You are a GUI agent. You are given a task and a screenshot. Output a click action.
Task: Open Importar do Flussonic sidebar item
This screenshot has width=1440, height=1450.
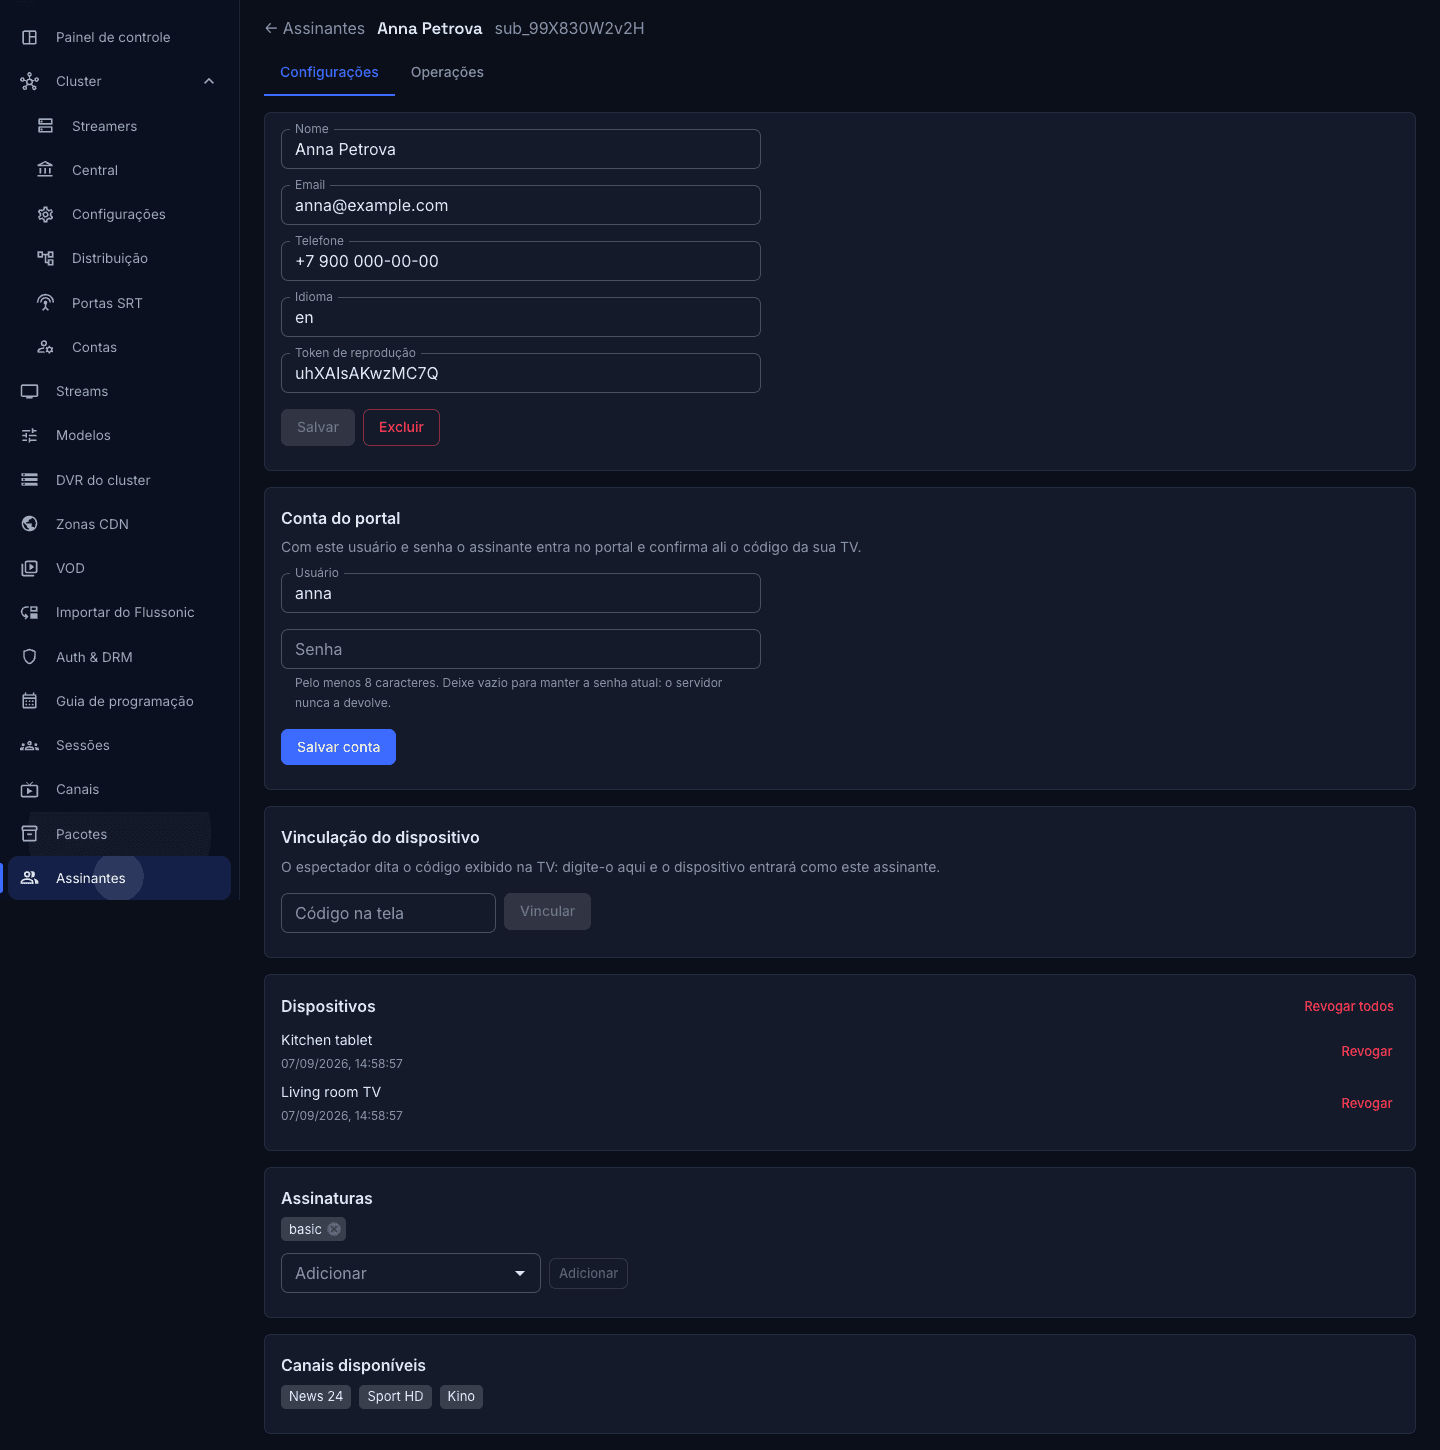pos(119,612)
